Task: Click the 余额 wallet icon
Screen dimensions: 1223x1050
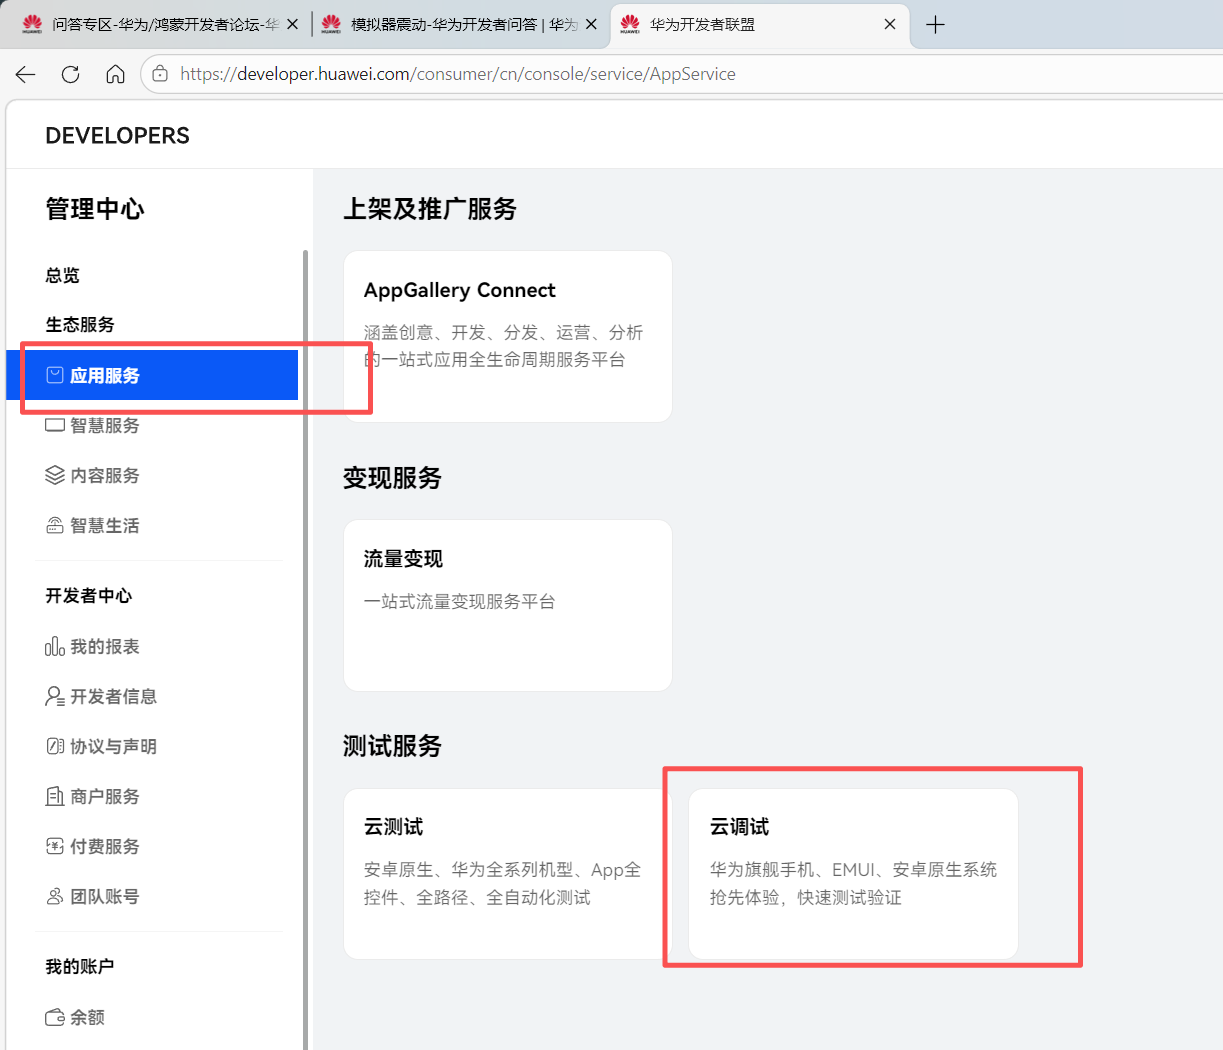Action: point(55,1017)
